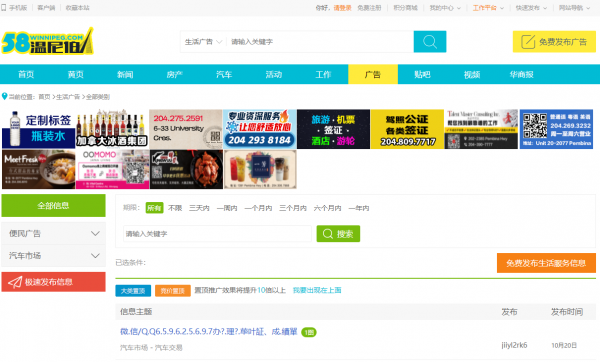Click the top search keyword input field
The height and width of the screenshot is (362, 600).
320,42
